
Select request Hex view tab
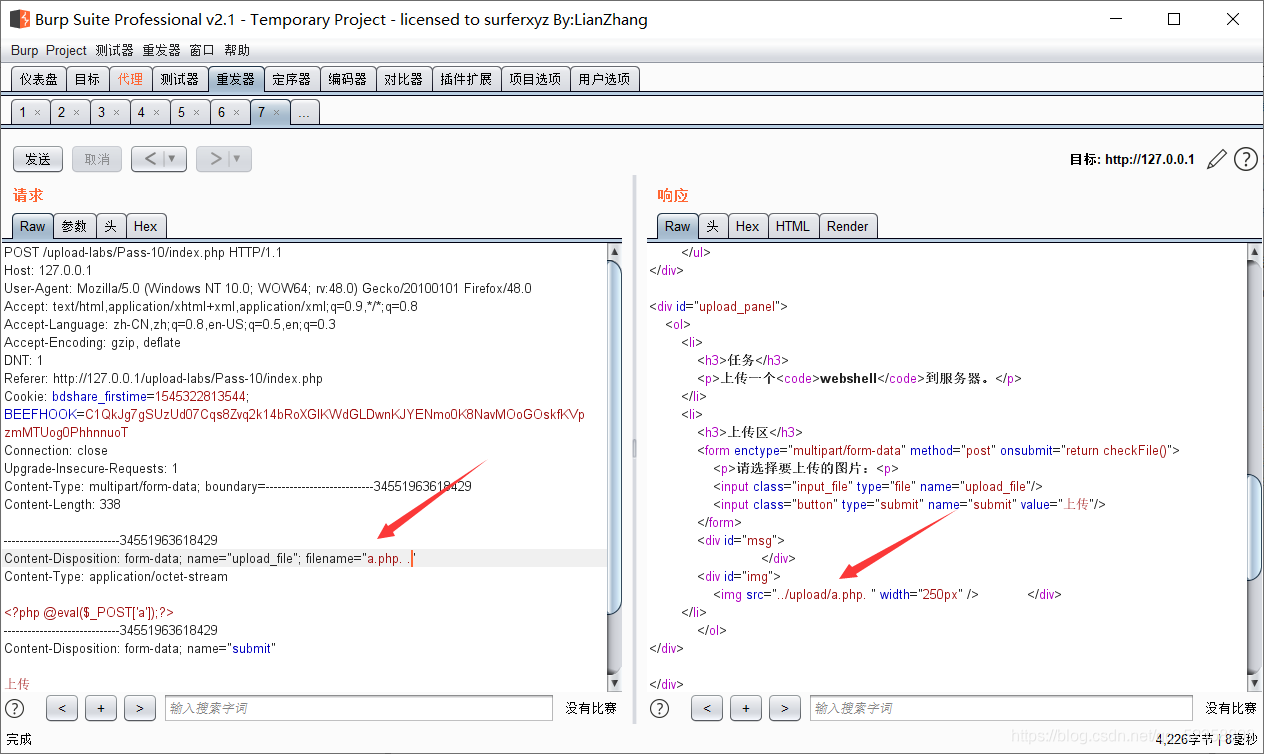(x=146, y=226)
